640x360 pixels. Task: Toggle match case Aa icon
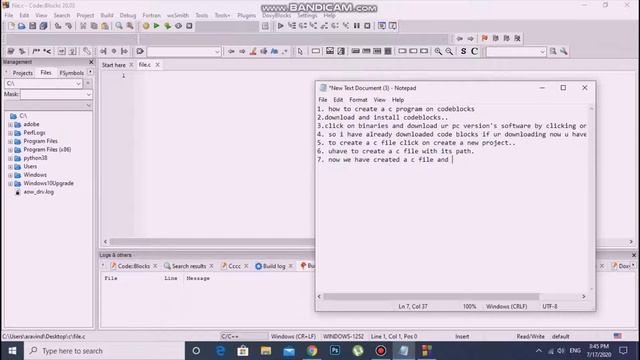tap(274, 51)
